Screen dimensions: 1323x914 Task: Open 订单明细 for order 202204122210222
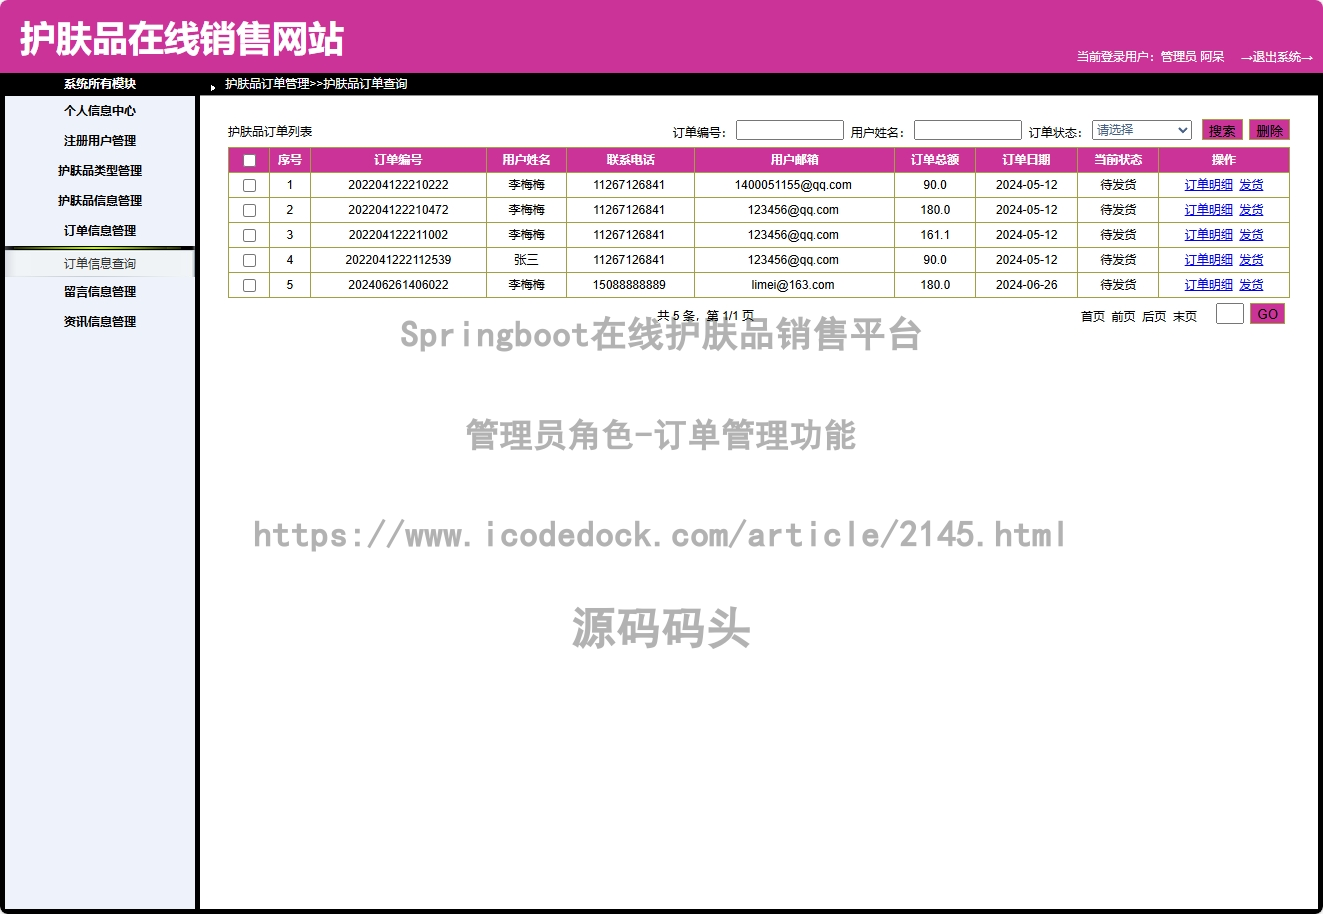pos(1208,185)
